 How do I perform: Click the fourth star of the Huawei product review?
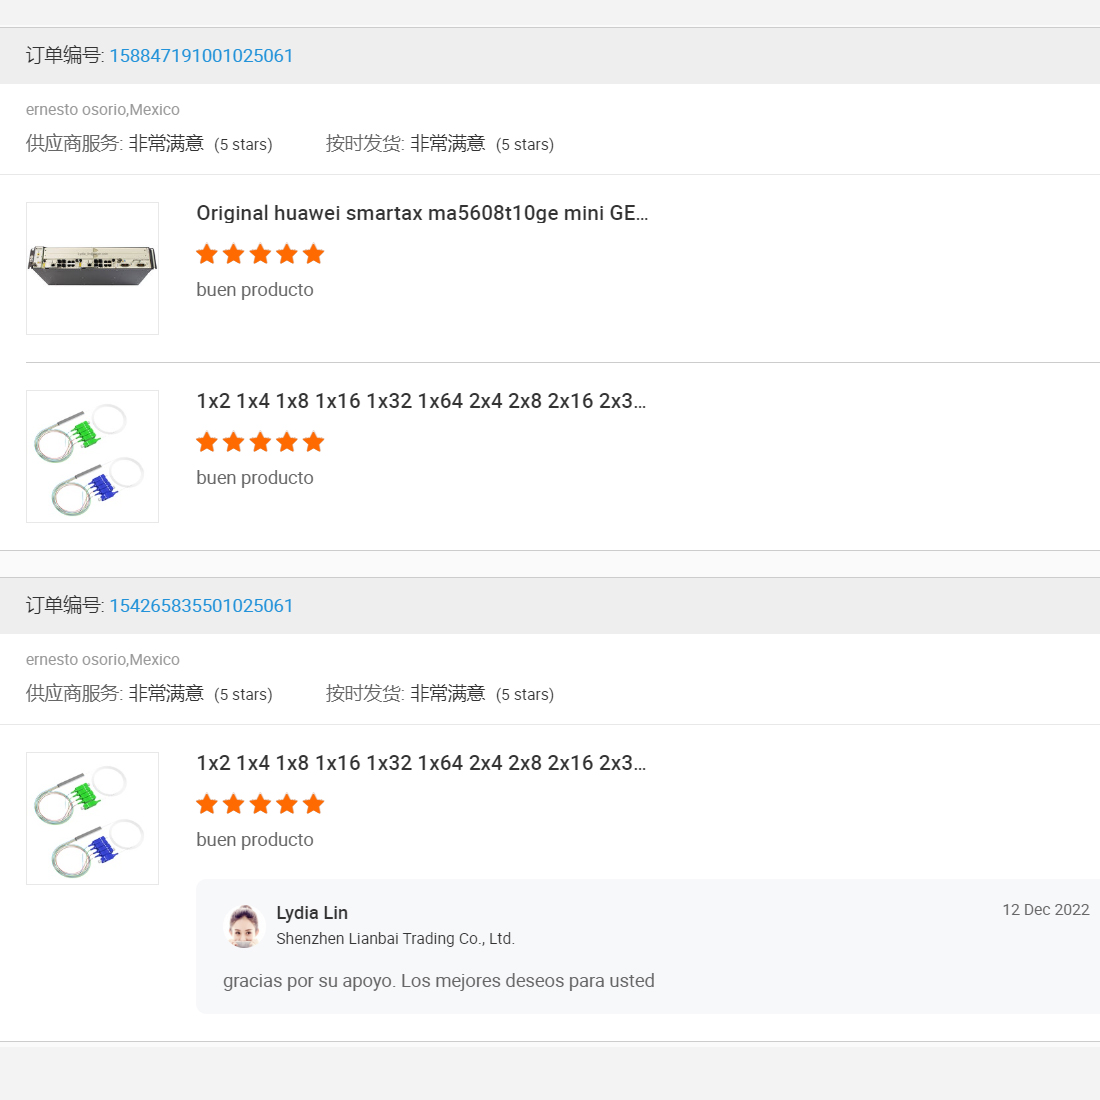287,254
